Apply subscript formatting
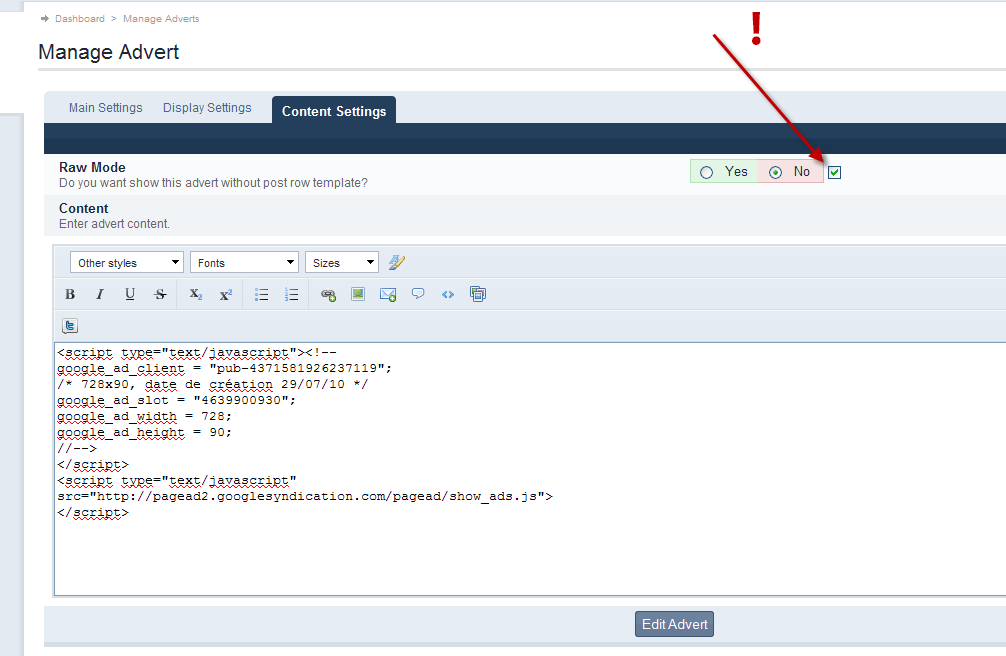The height and width of the screenshot is (656, 1006). point(196,294)
